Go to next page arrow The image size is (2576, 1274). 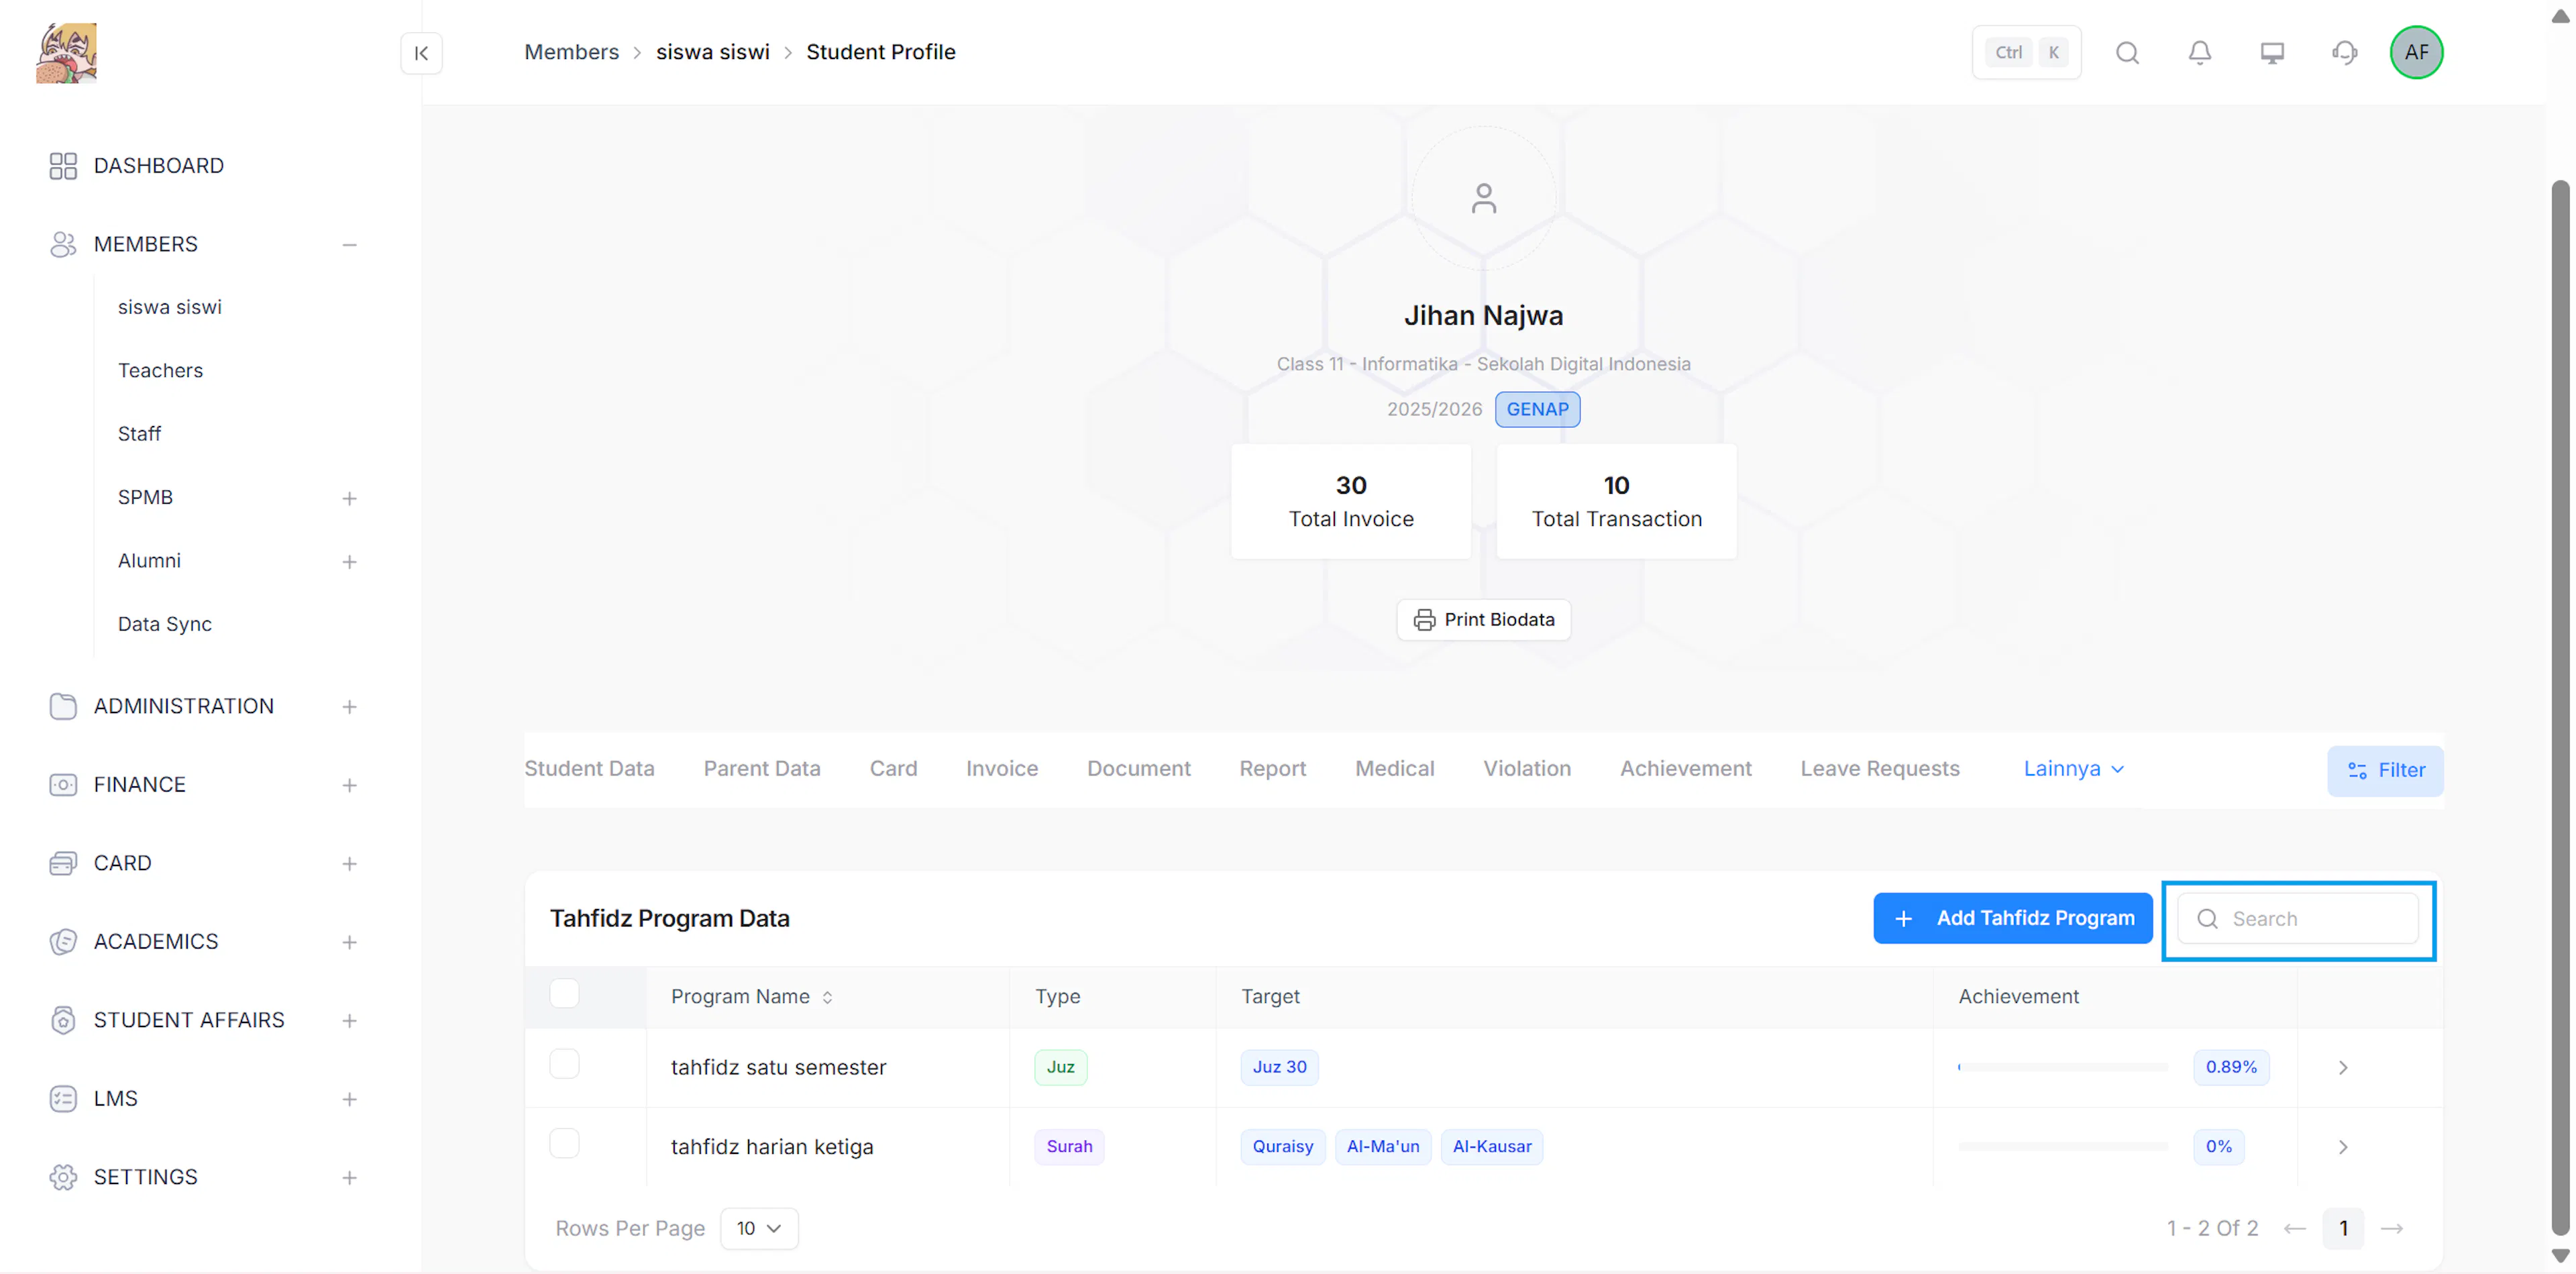[2391, 1229]
